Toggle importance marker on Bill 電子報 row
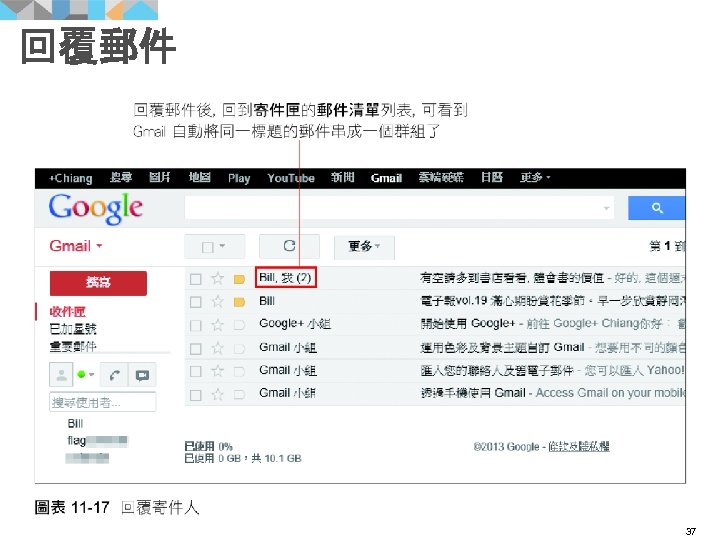This screenshot has height=540, width=720. tap(239, 302)
